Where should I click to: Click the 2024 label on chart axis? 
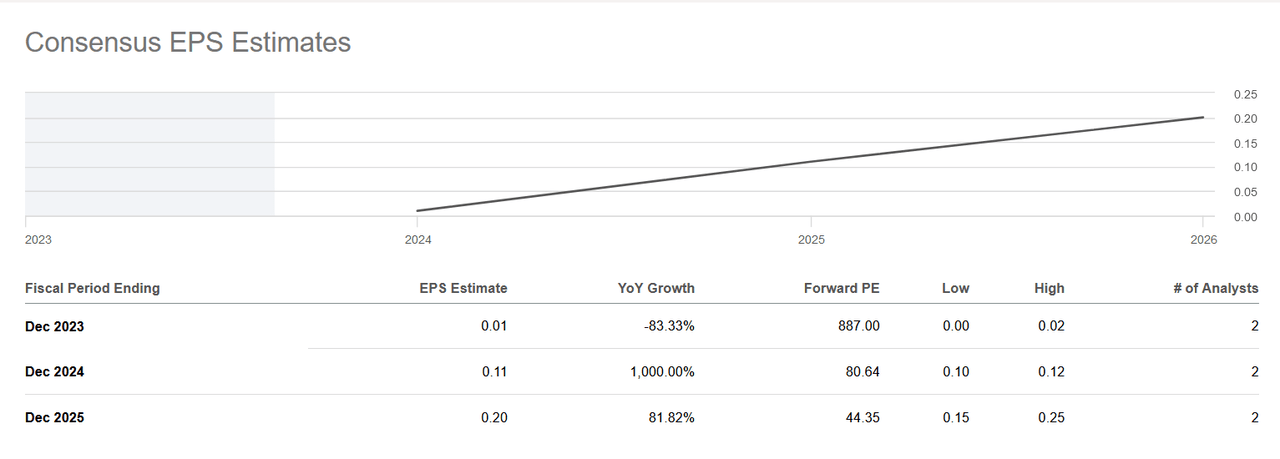point(418,240)
